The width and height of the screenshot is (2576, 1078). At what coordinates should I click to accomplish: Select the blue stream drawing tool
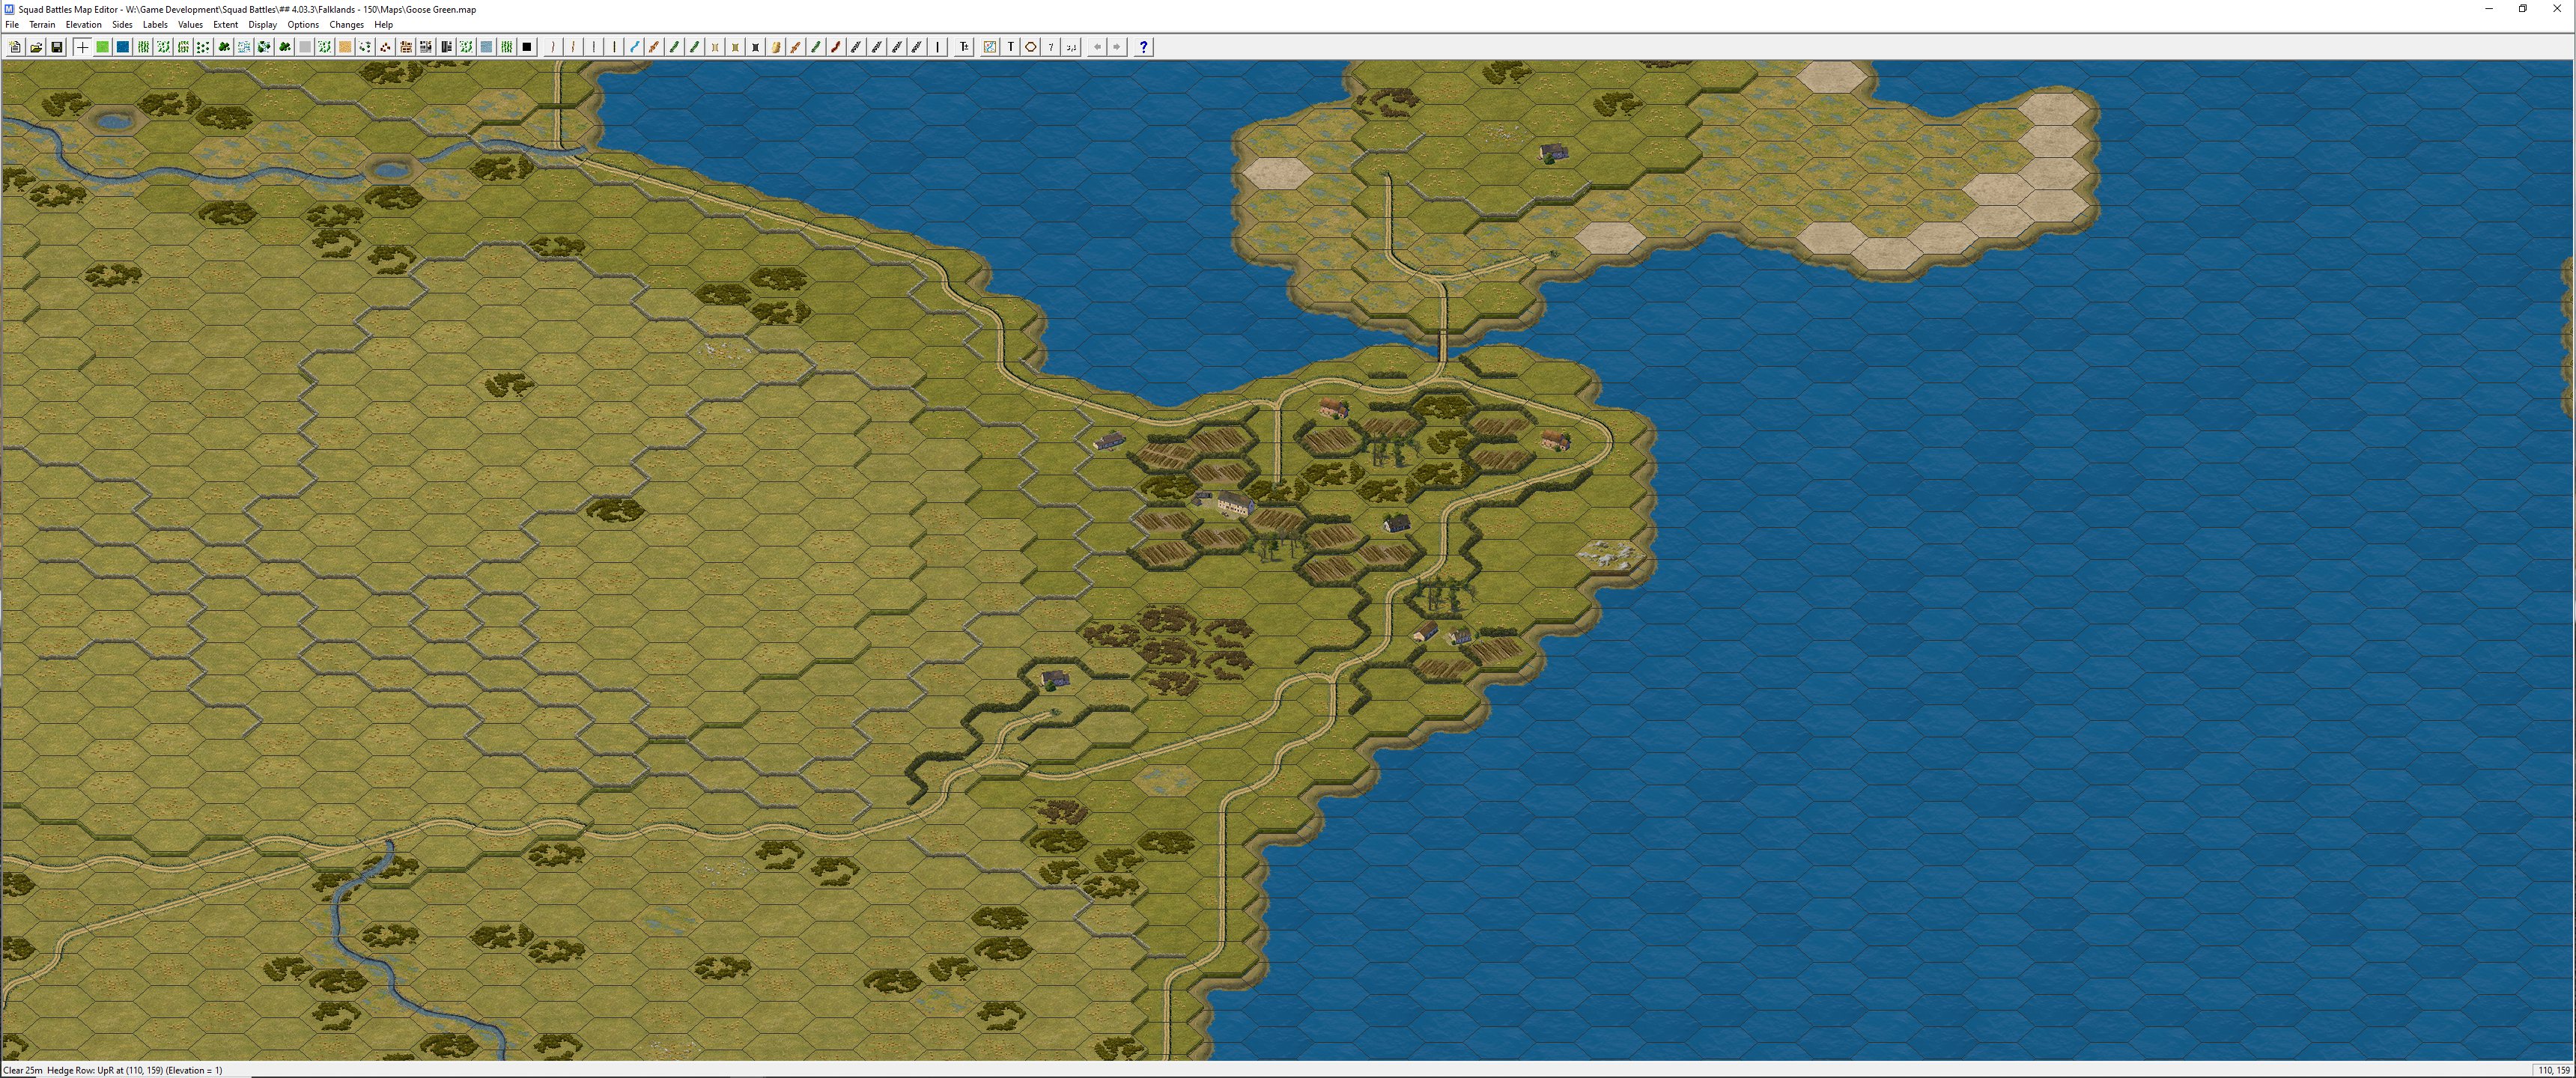click(634, 47)
